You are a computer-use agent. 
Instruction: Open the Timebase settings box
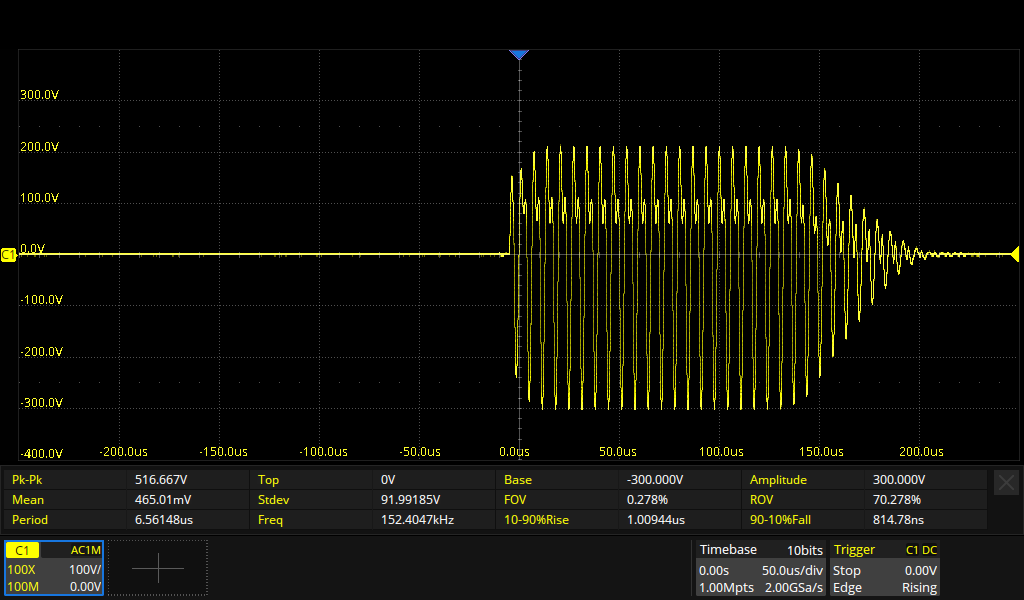pos(761,568)
